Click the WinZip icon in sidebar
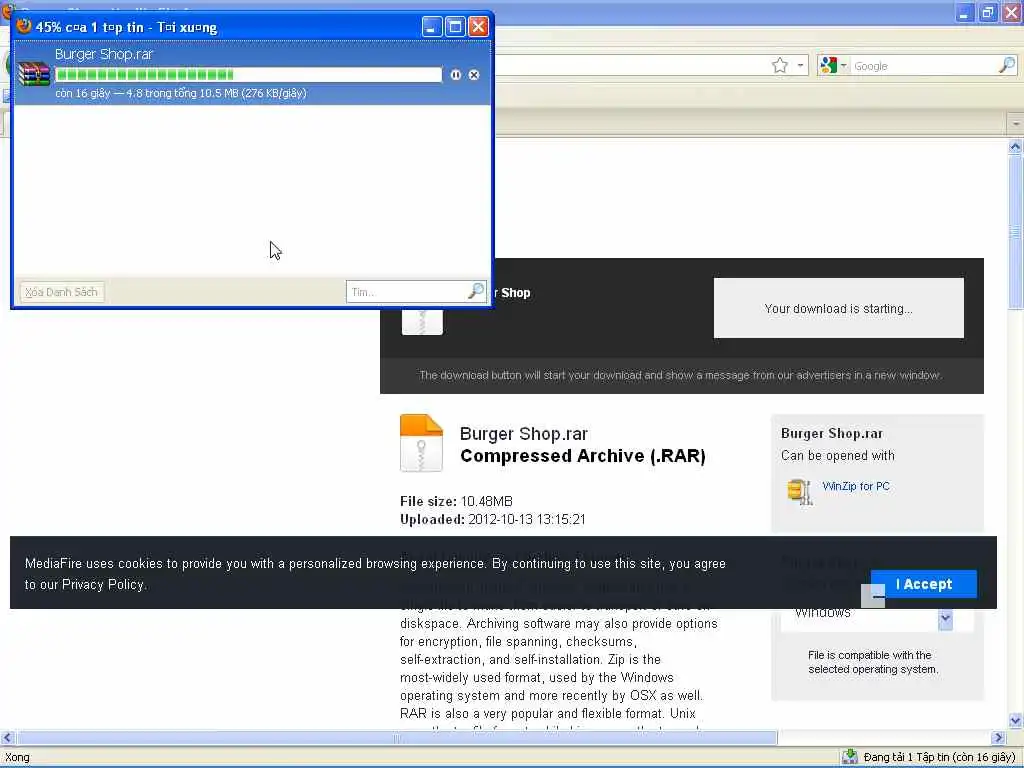1024x768 pixels. [799, 492]
